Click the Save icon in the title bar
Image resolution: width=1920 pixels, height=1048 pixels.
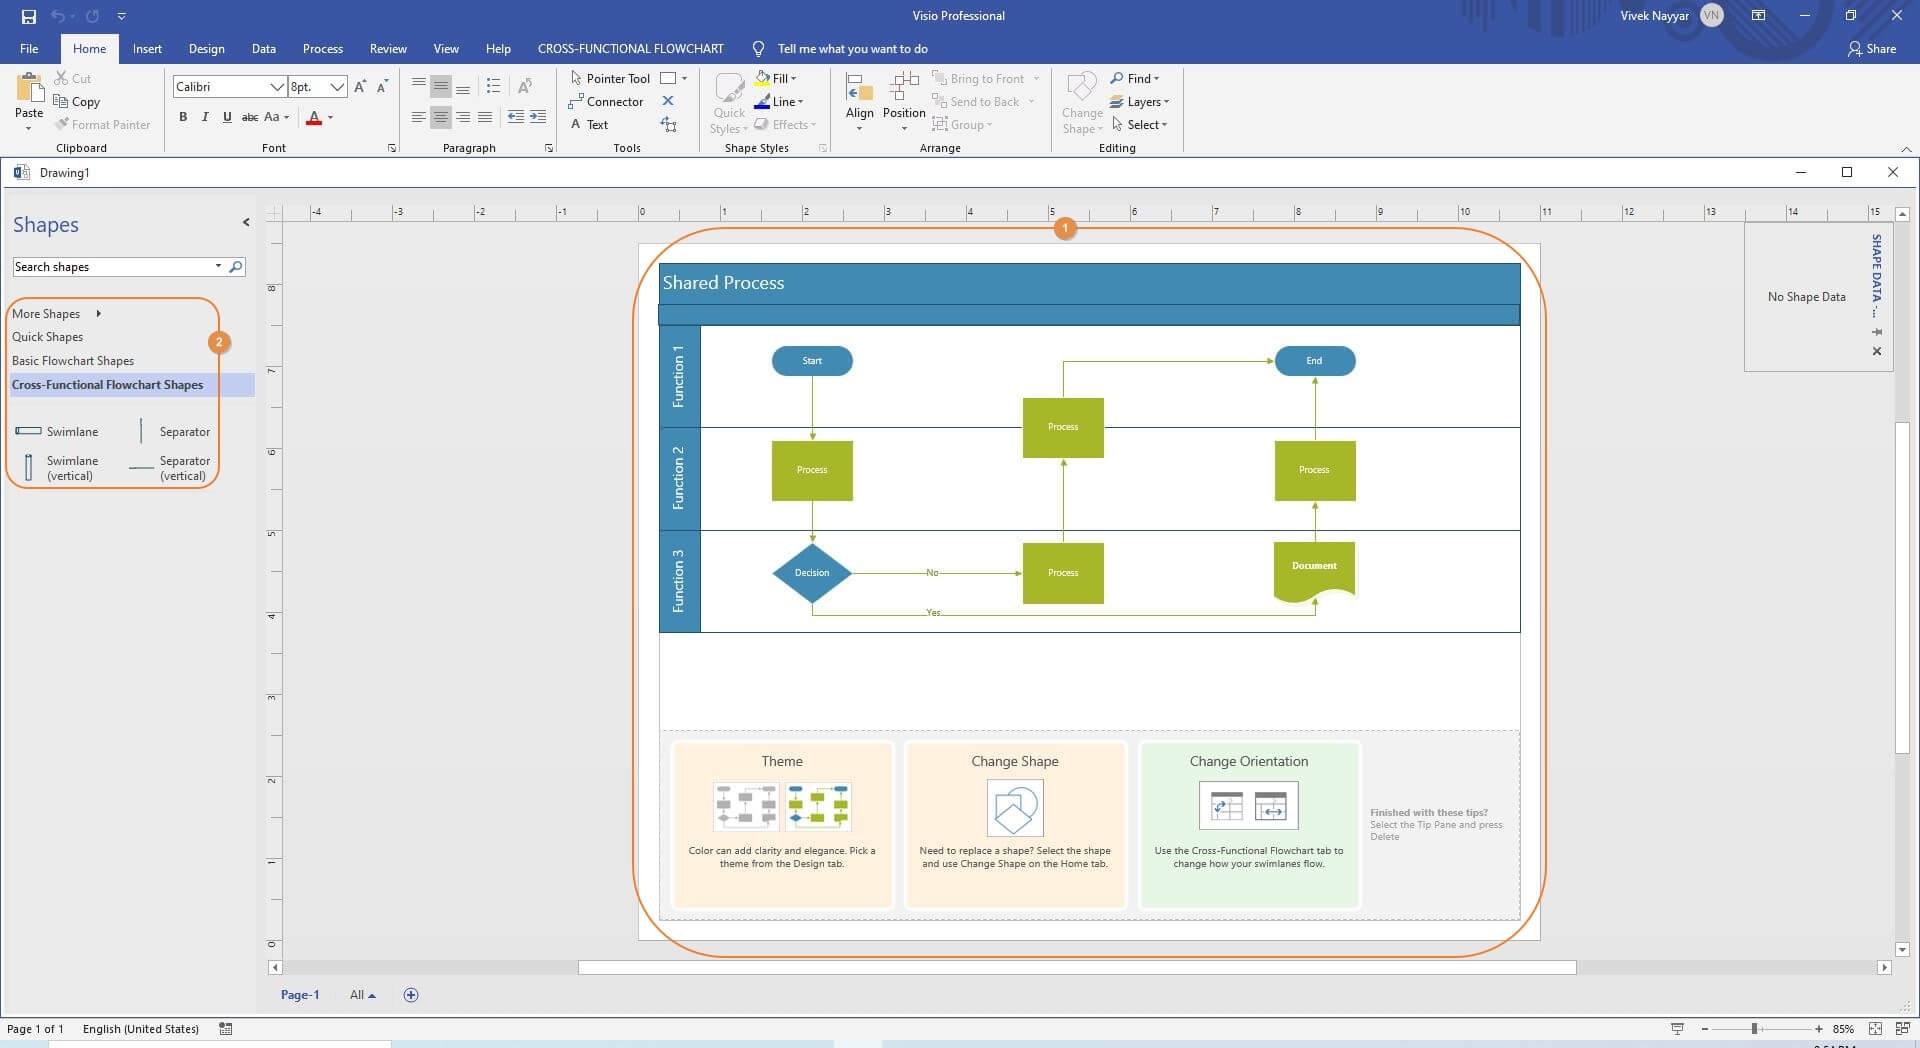tap(28, 16)
